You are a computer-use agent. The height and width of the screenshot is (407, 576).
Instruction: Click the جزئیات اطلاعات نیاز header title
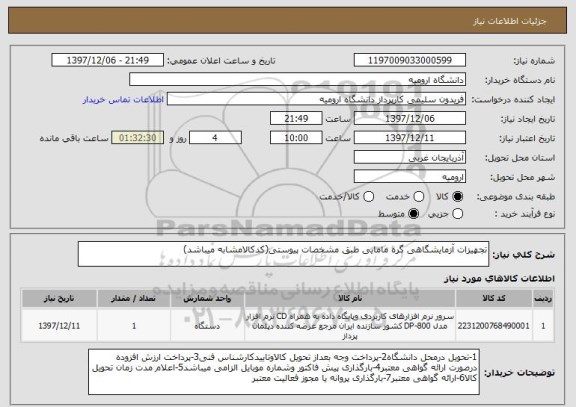(x=510, y=21)
